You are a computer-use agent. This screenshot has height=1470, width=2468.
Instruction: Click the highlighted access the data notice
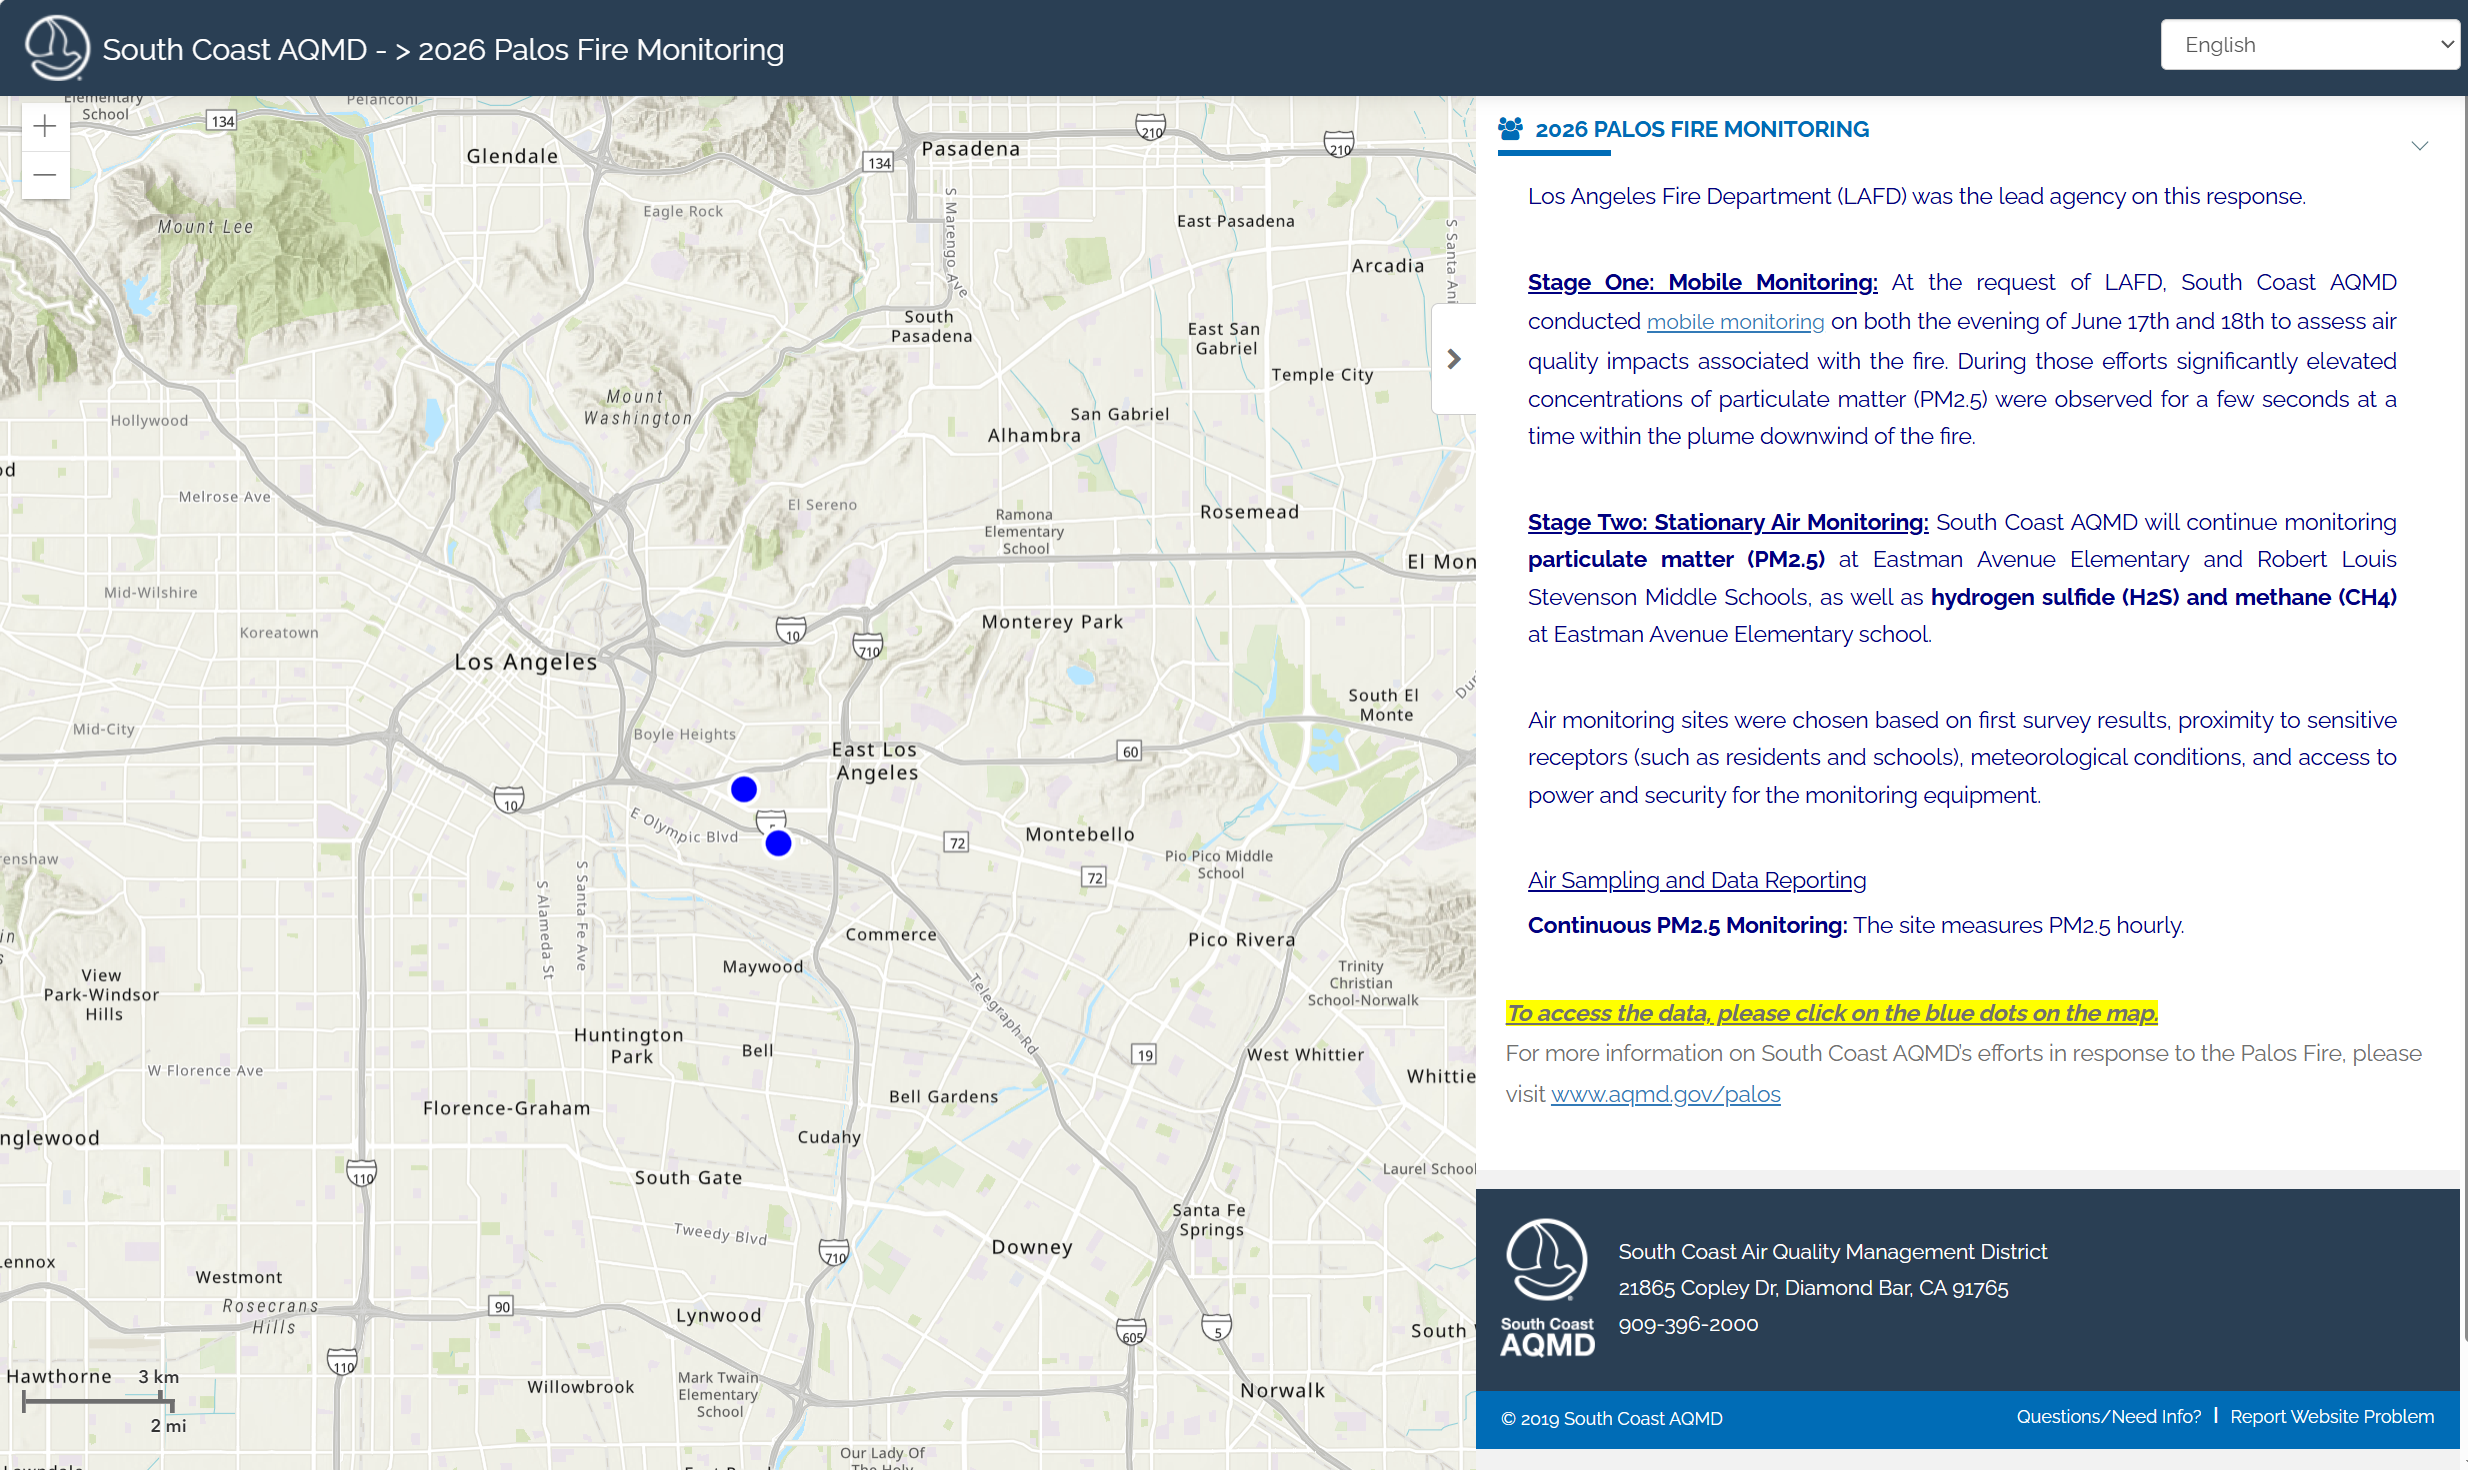pyautogui.click(x=1831, y=1013)
